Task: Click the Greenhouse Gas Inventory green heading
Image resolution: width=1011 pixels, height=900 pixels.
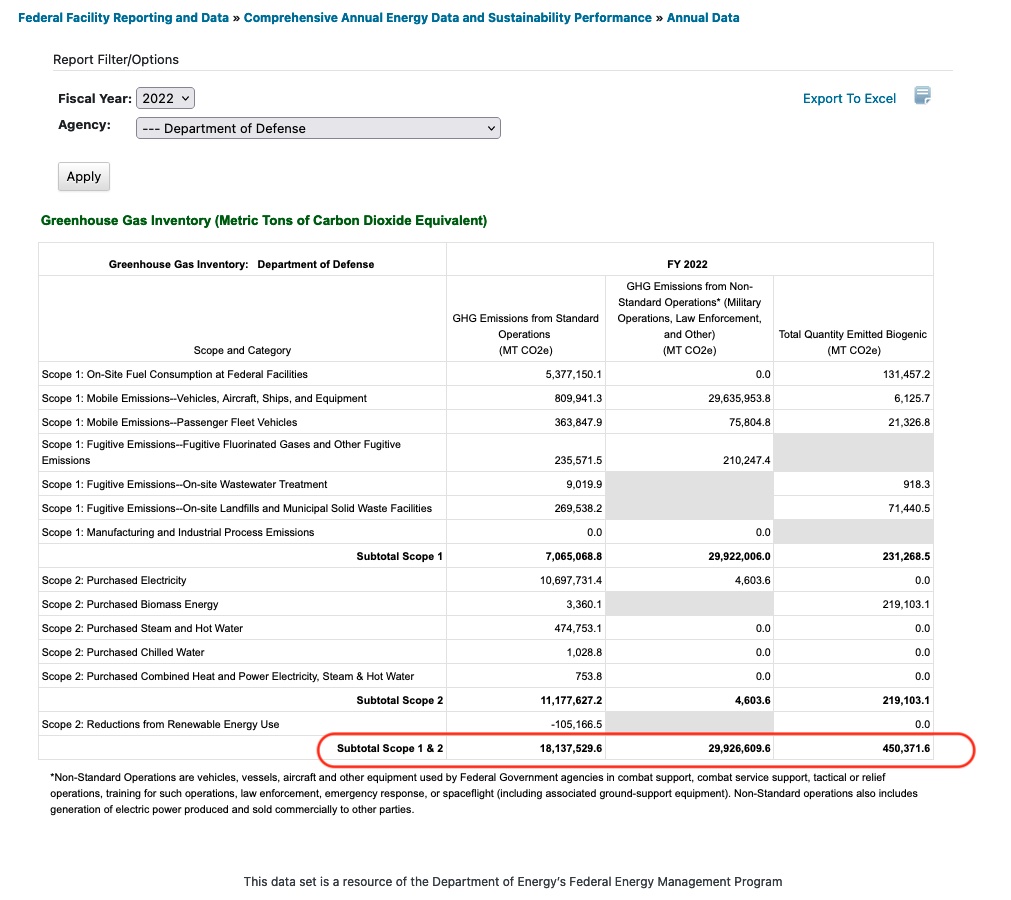Action: click(x=264, y=220)
